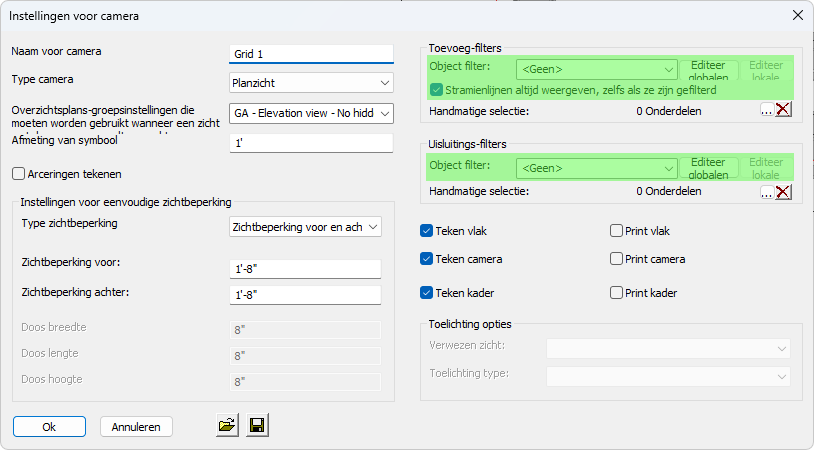The width and height of the screenshot is (814, 450).
Task: Click the Naam voor camera text field
Action: (x=310, y=54)
